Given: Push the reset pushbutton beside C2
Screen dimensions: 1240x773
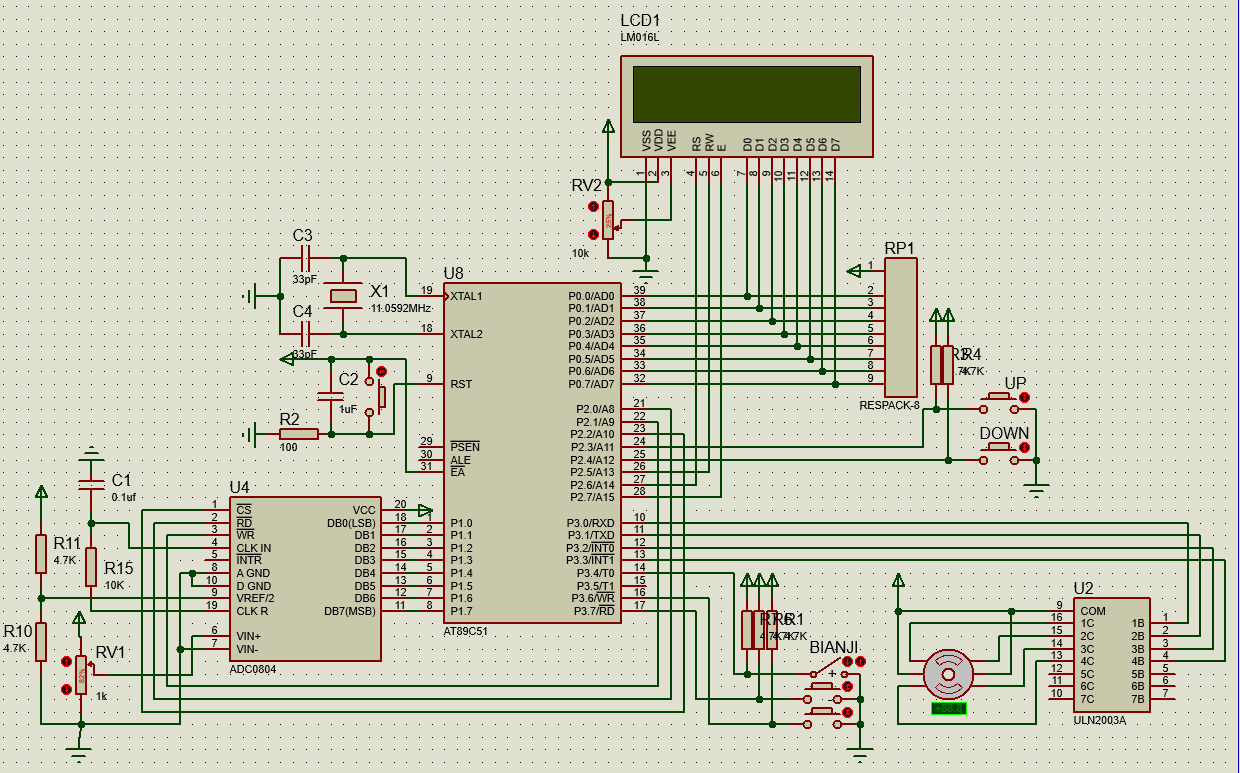Looking at the screenshot, I should [378, 397].
